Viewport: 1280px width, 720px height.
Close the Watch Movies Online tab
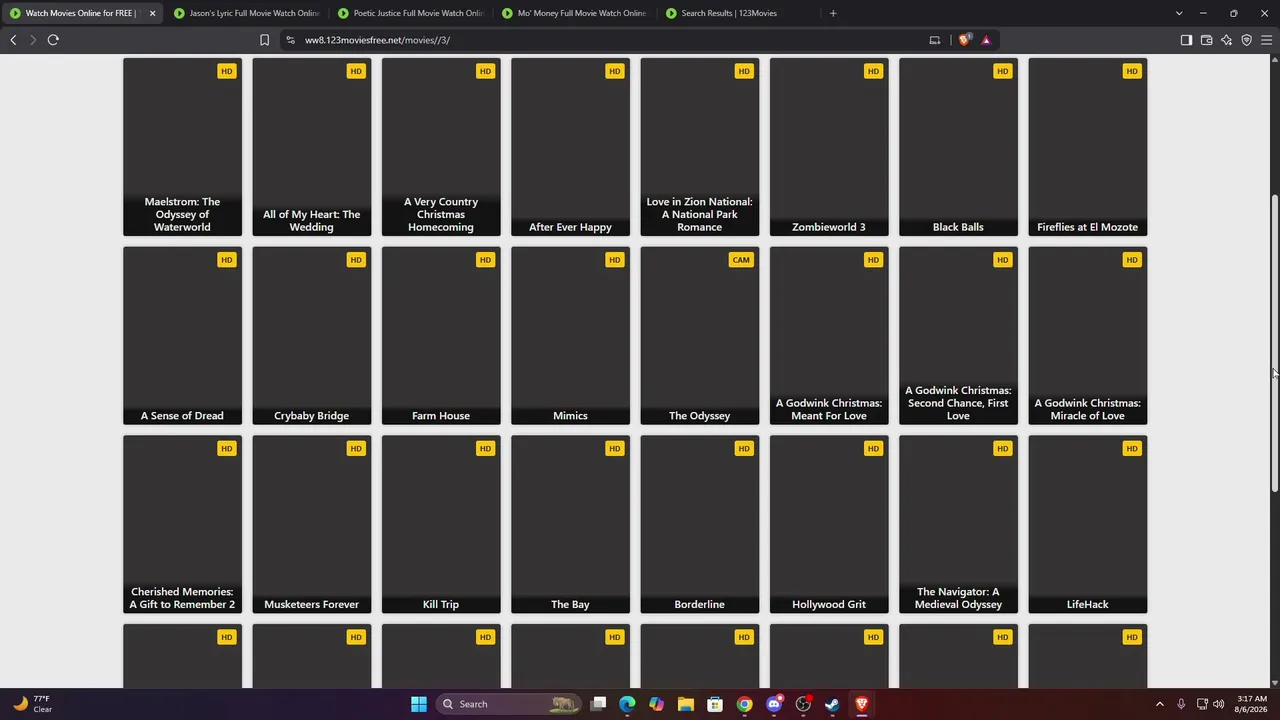152,13
